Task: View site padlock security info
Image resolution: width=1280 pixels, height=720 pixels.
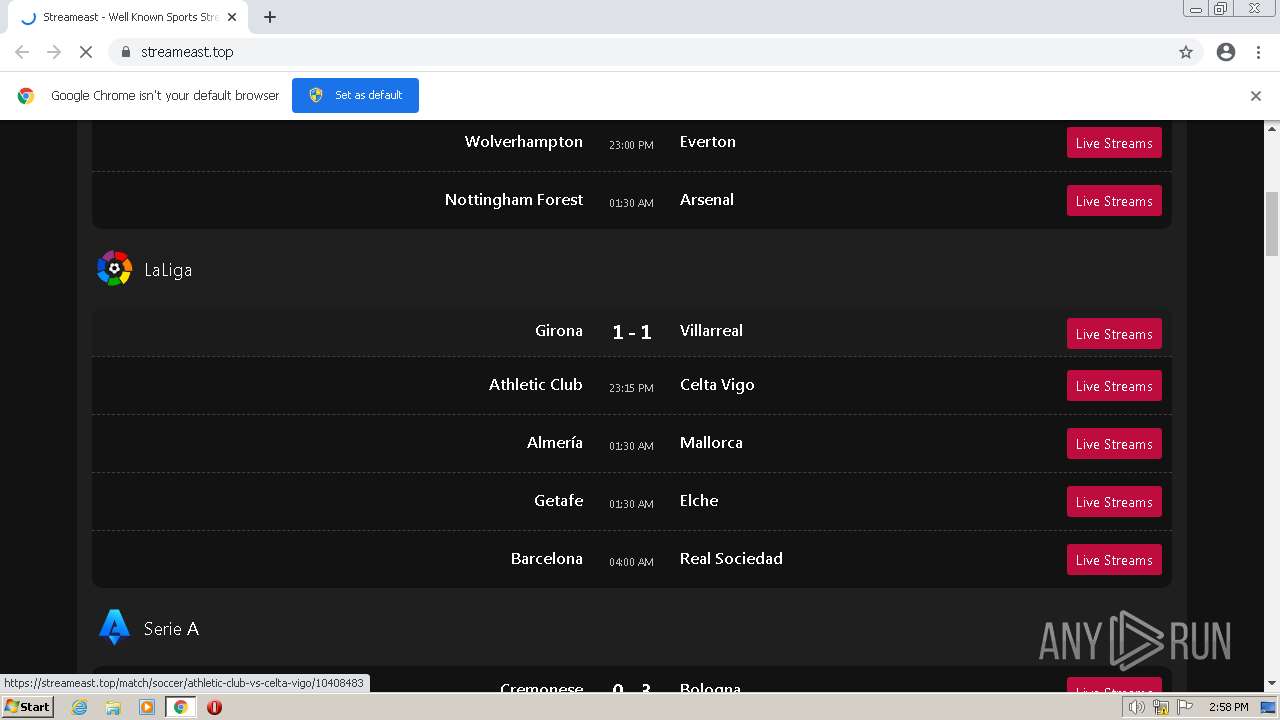Action: [125, 52]
